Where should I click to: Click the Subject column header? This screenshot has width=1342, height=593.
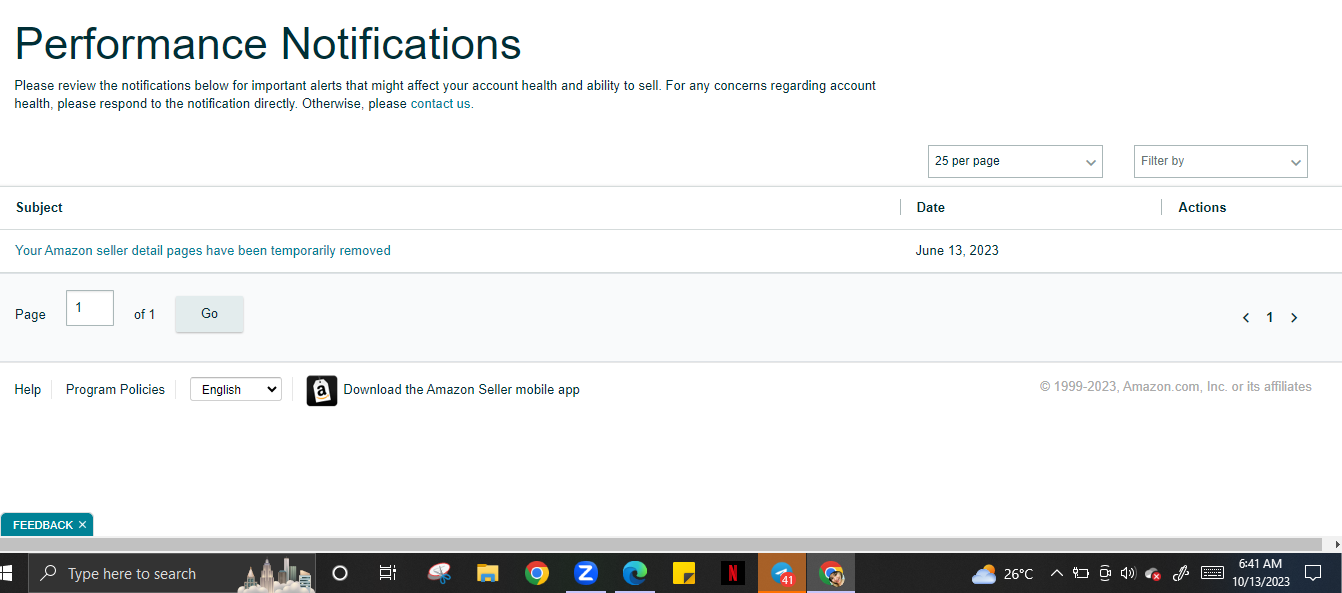tap(39, 207)
